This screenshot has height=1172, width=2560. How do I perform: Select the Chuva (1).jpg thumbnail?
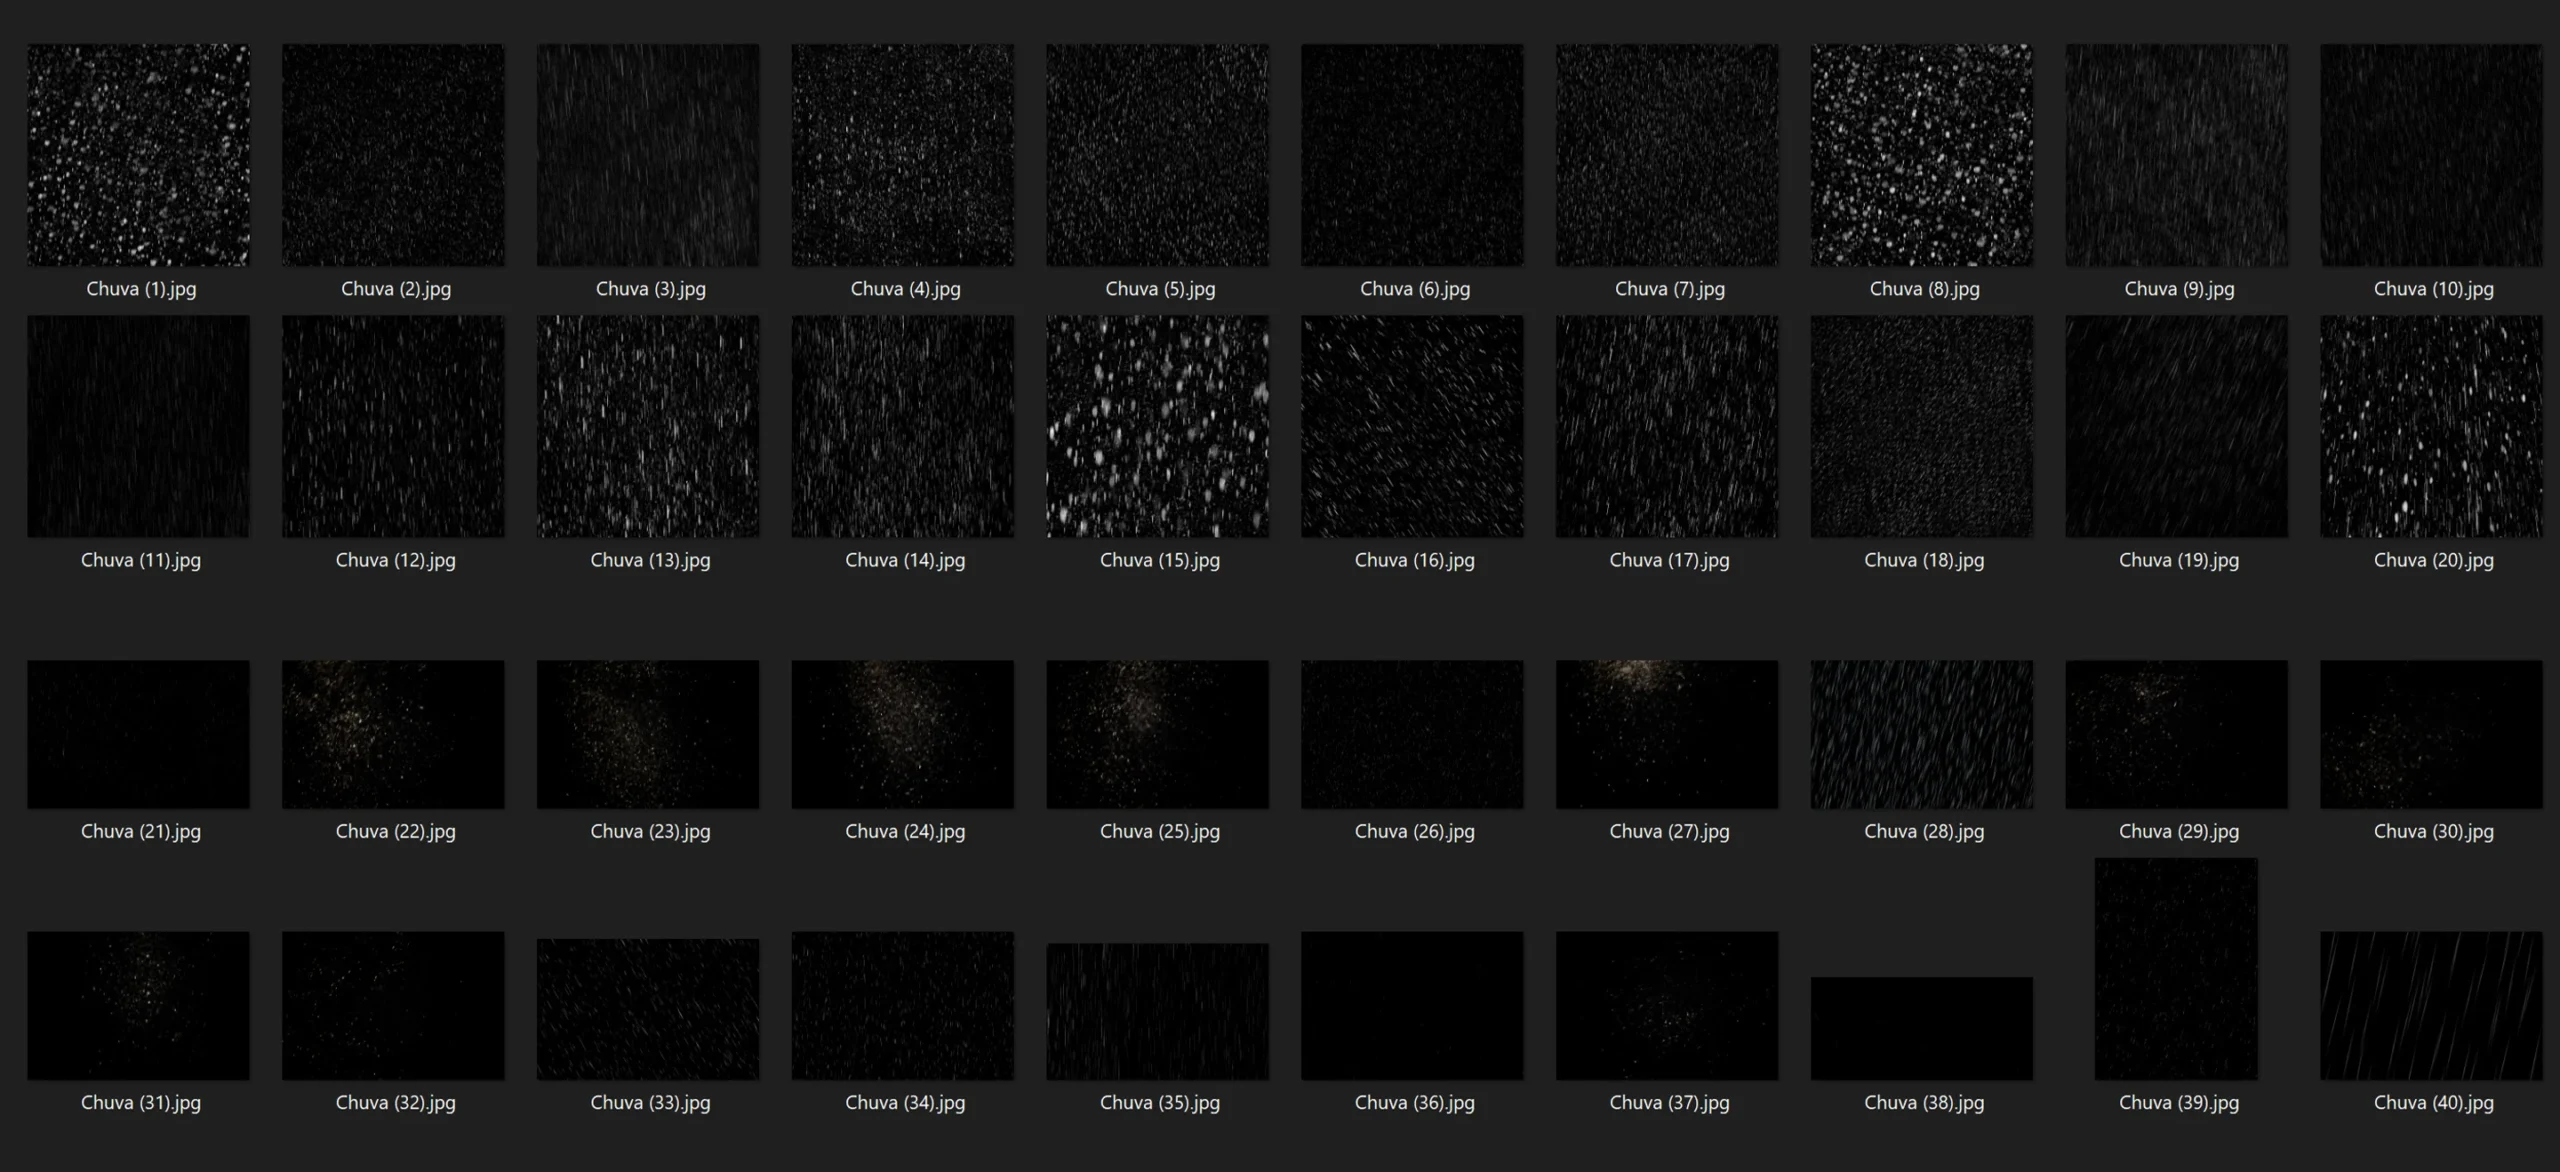click(138, 155)
